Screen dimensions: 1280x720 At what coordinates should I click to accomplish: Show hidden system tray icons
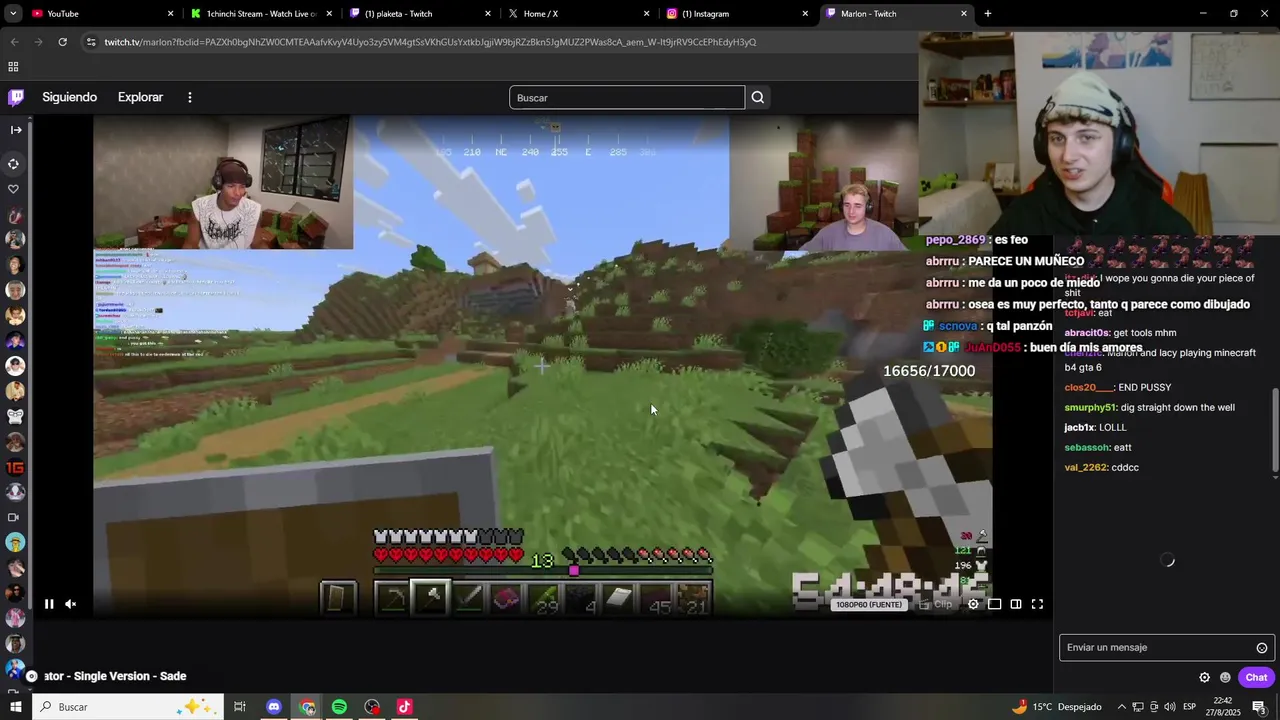tap(1121, 707)
